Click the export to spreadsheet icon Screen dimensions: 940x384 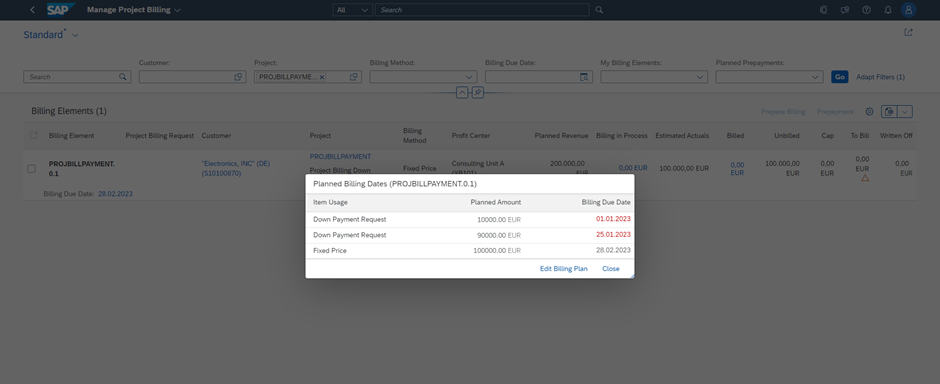click(x=889, y=111)
